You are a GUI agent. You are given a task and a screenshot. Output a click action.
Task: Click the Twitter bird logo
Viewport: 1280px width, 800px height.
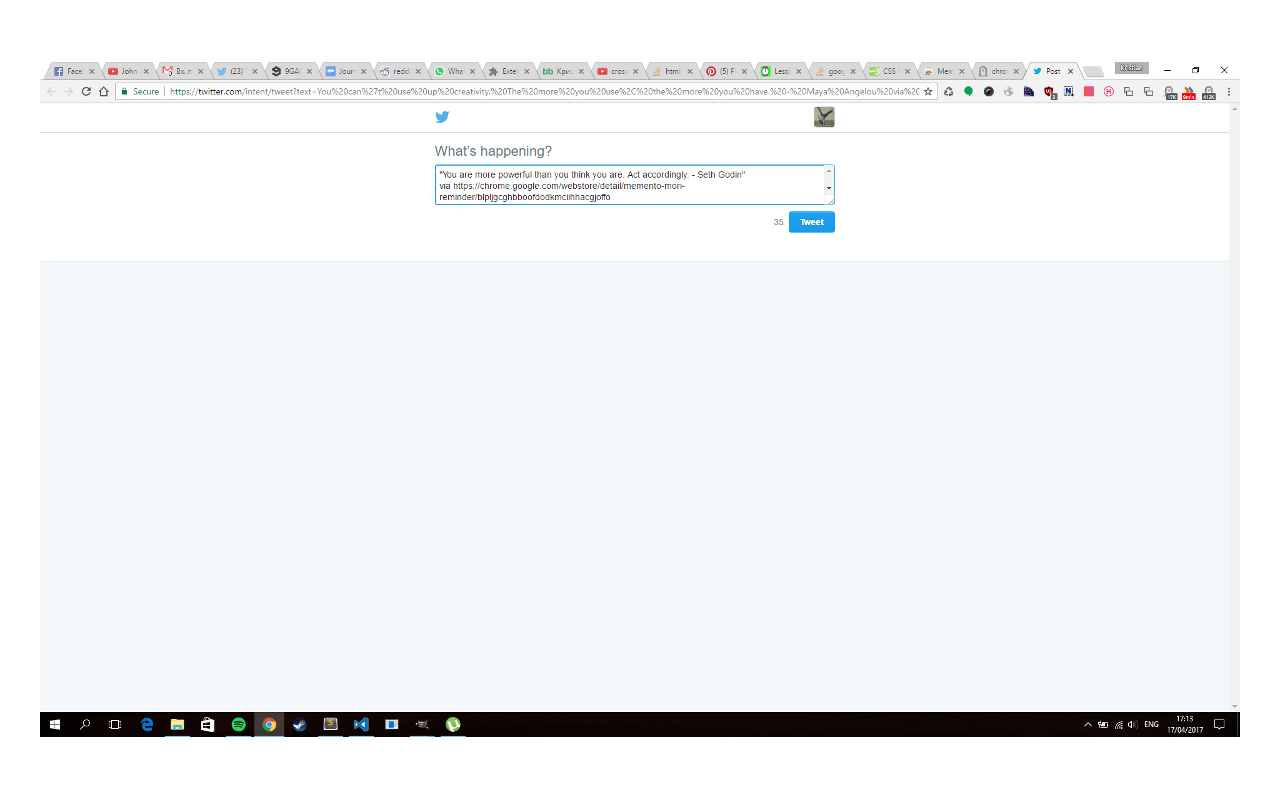[442, 117]
